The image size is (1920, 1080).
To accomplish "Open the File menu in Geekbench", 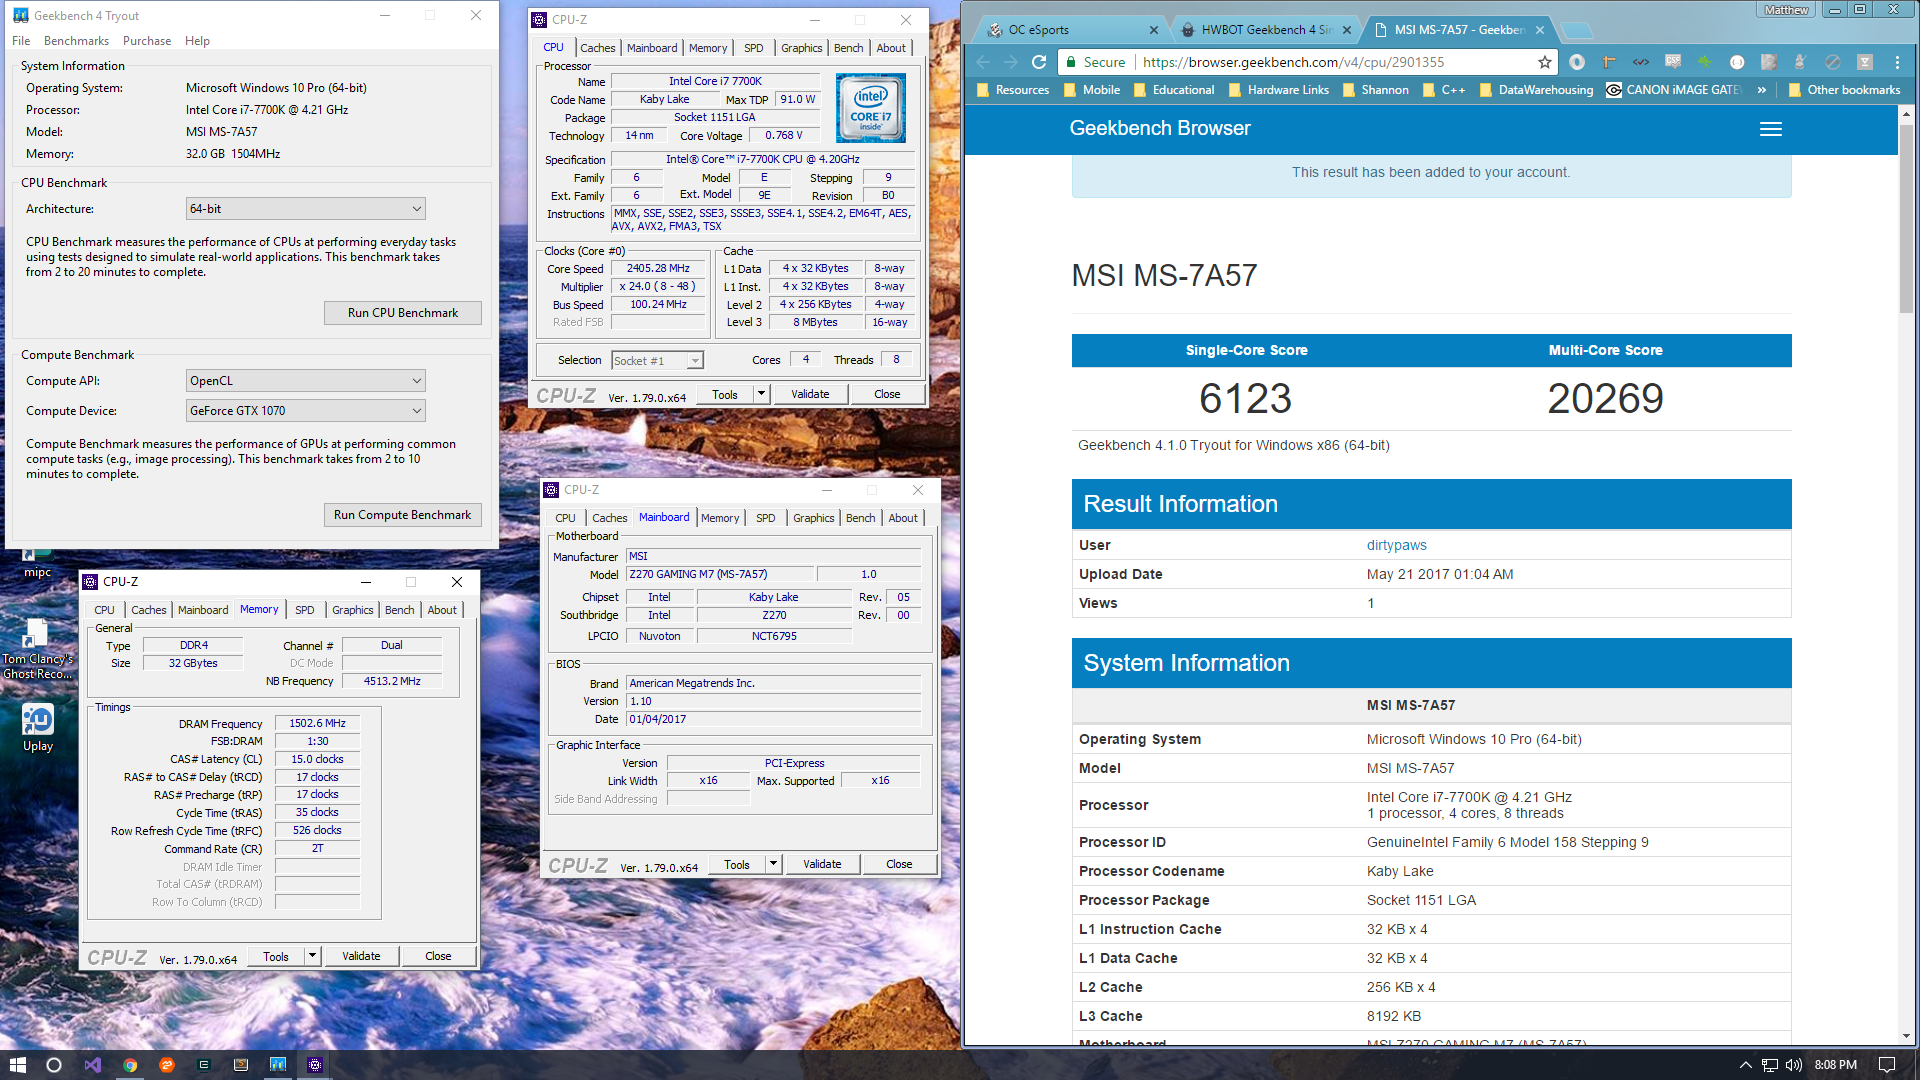I will click(21, 41).
